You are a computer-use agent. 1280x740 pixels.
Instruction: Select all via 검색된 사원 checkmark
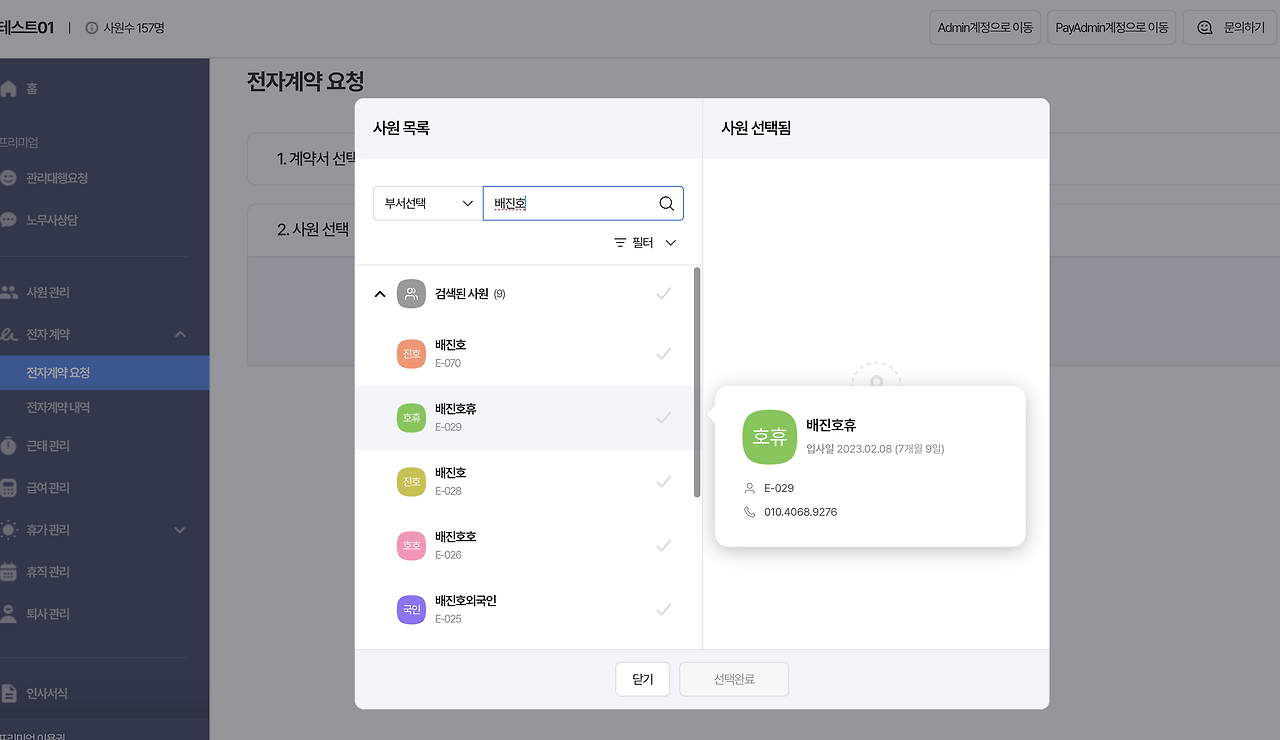(x=663, y=293)
